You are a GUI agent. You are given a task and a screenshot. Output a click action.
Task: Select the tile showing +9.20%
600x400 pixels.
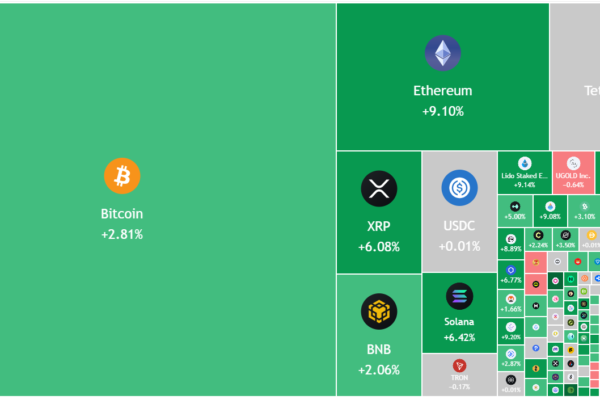pos(510,331)
